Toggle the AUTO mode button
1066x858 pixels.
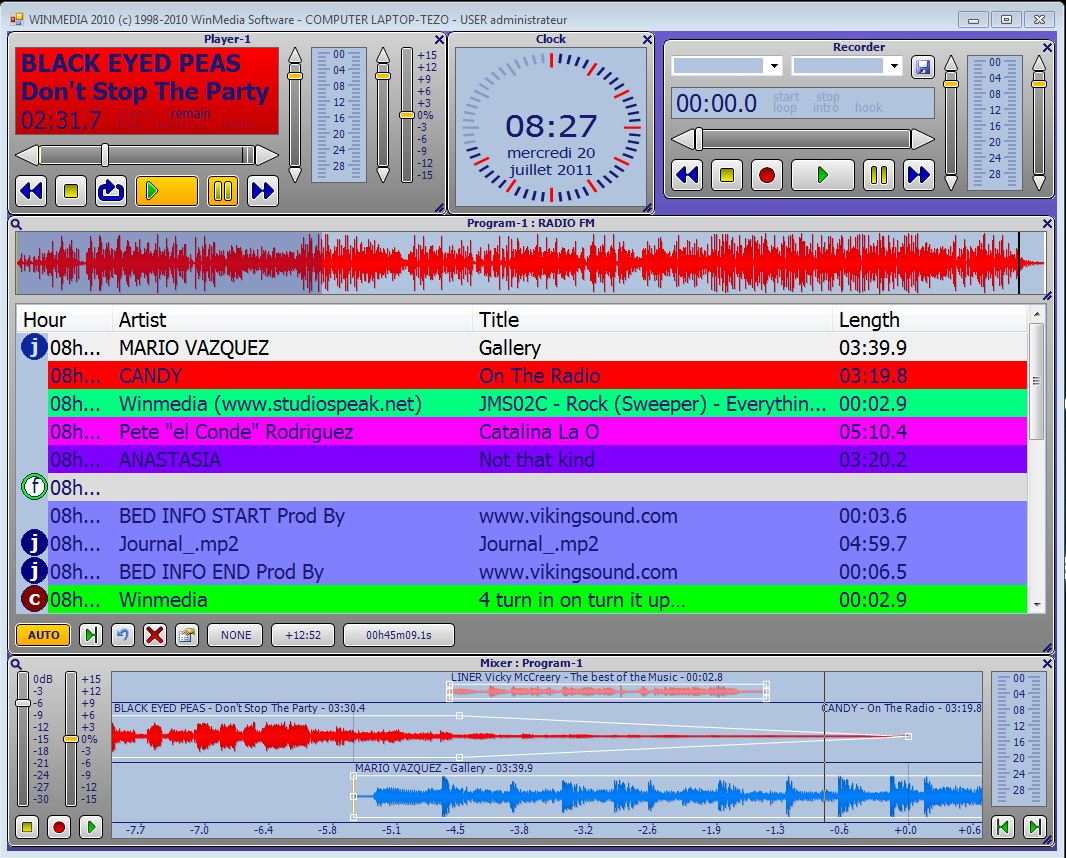coord(43,635)
